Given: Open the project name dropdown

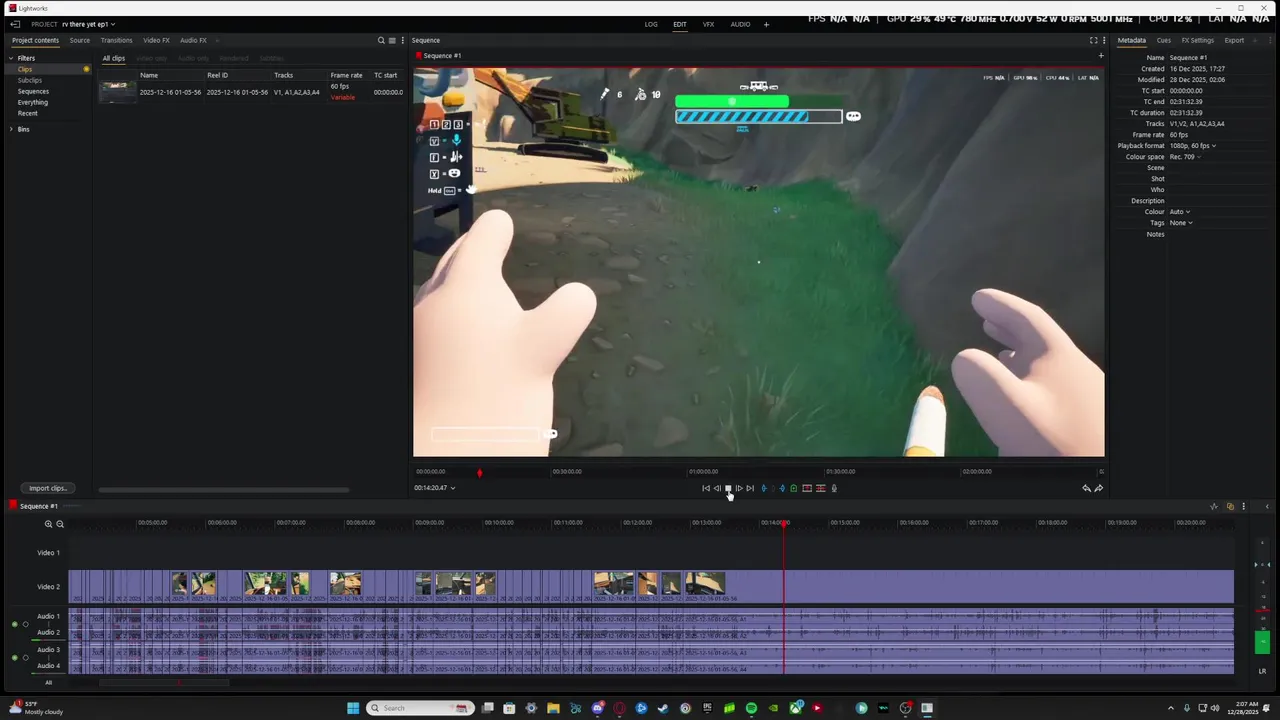Looking at the screenshot, I should point(88,24).
